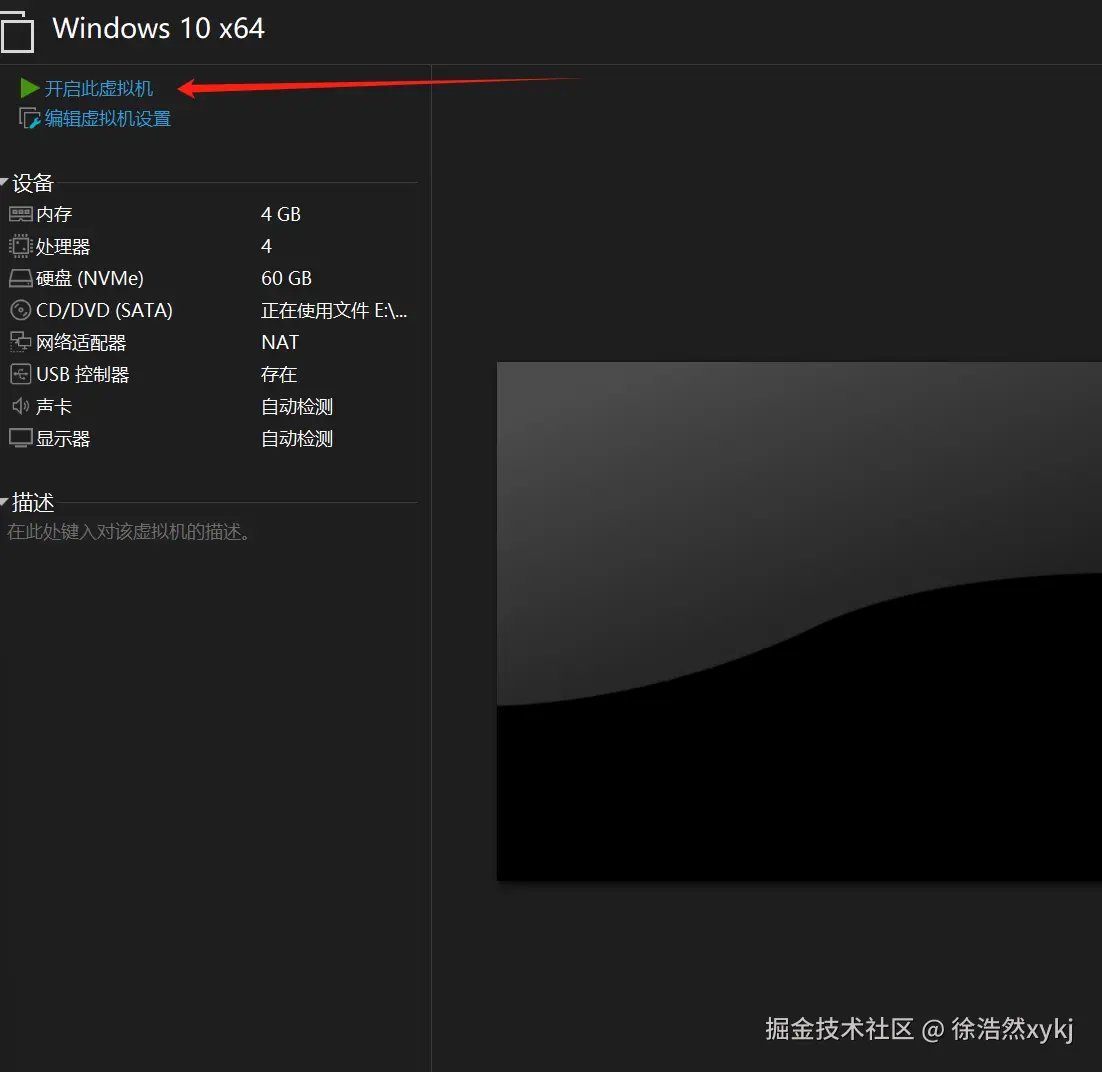Select the 声卡 device label
This screenshot has width=1102, height=1072.
coord(54,406)
